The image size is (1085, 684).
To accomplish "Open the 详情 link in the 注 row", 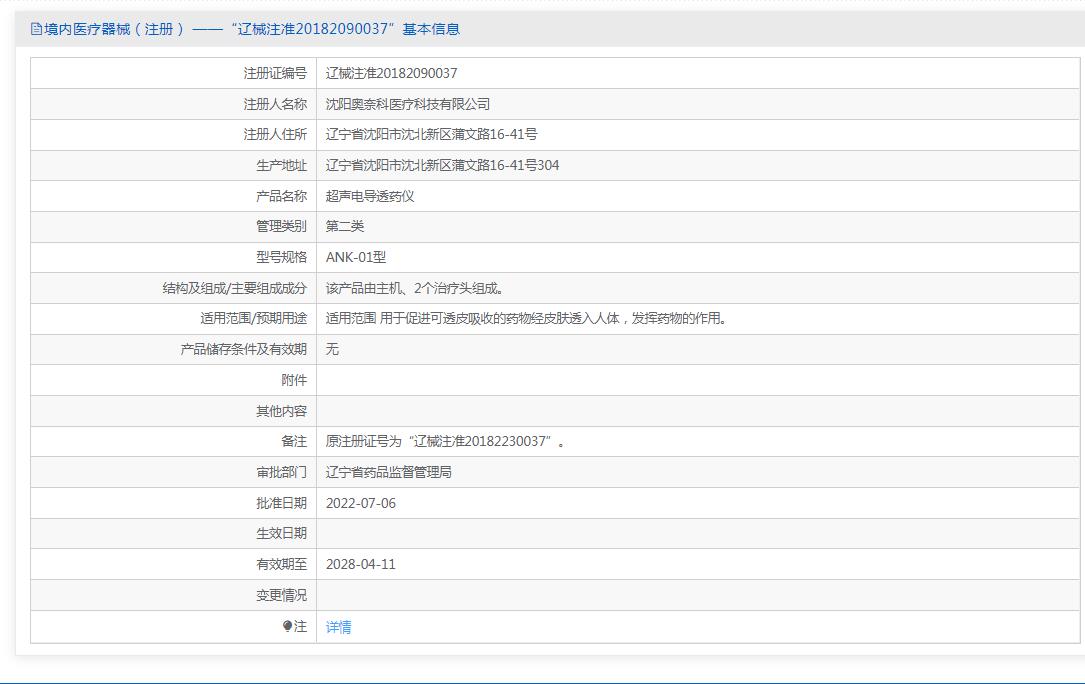I will click(338, 627).
